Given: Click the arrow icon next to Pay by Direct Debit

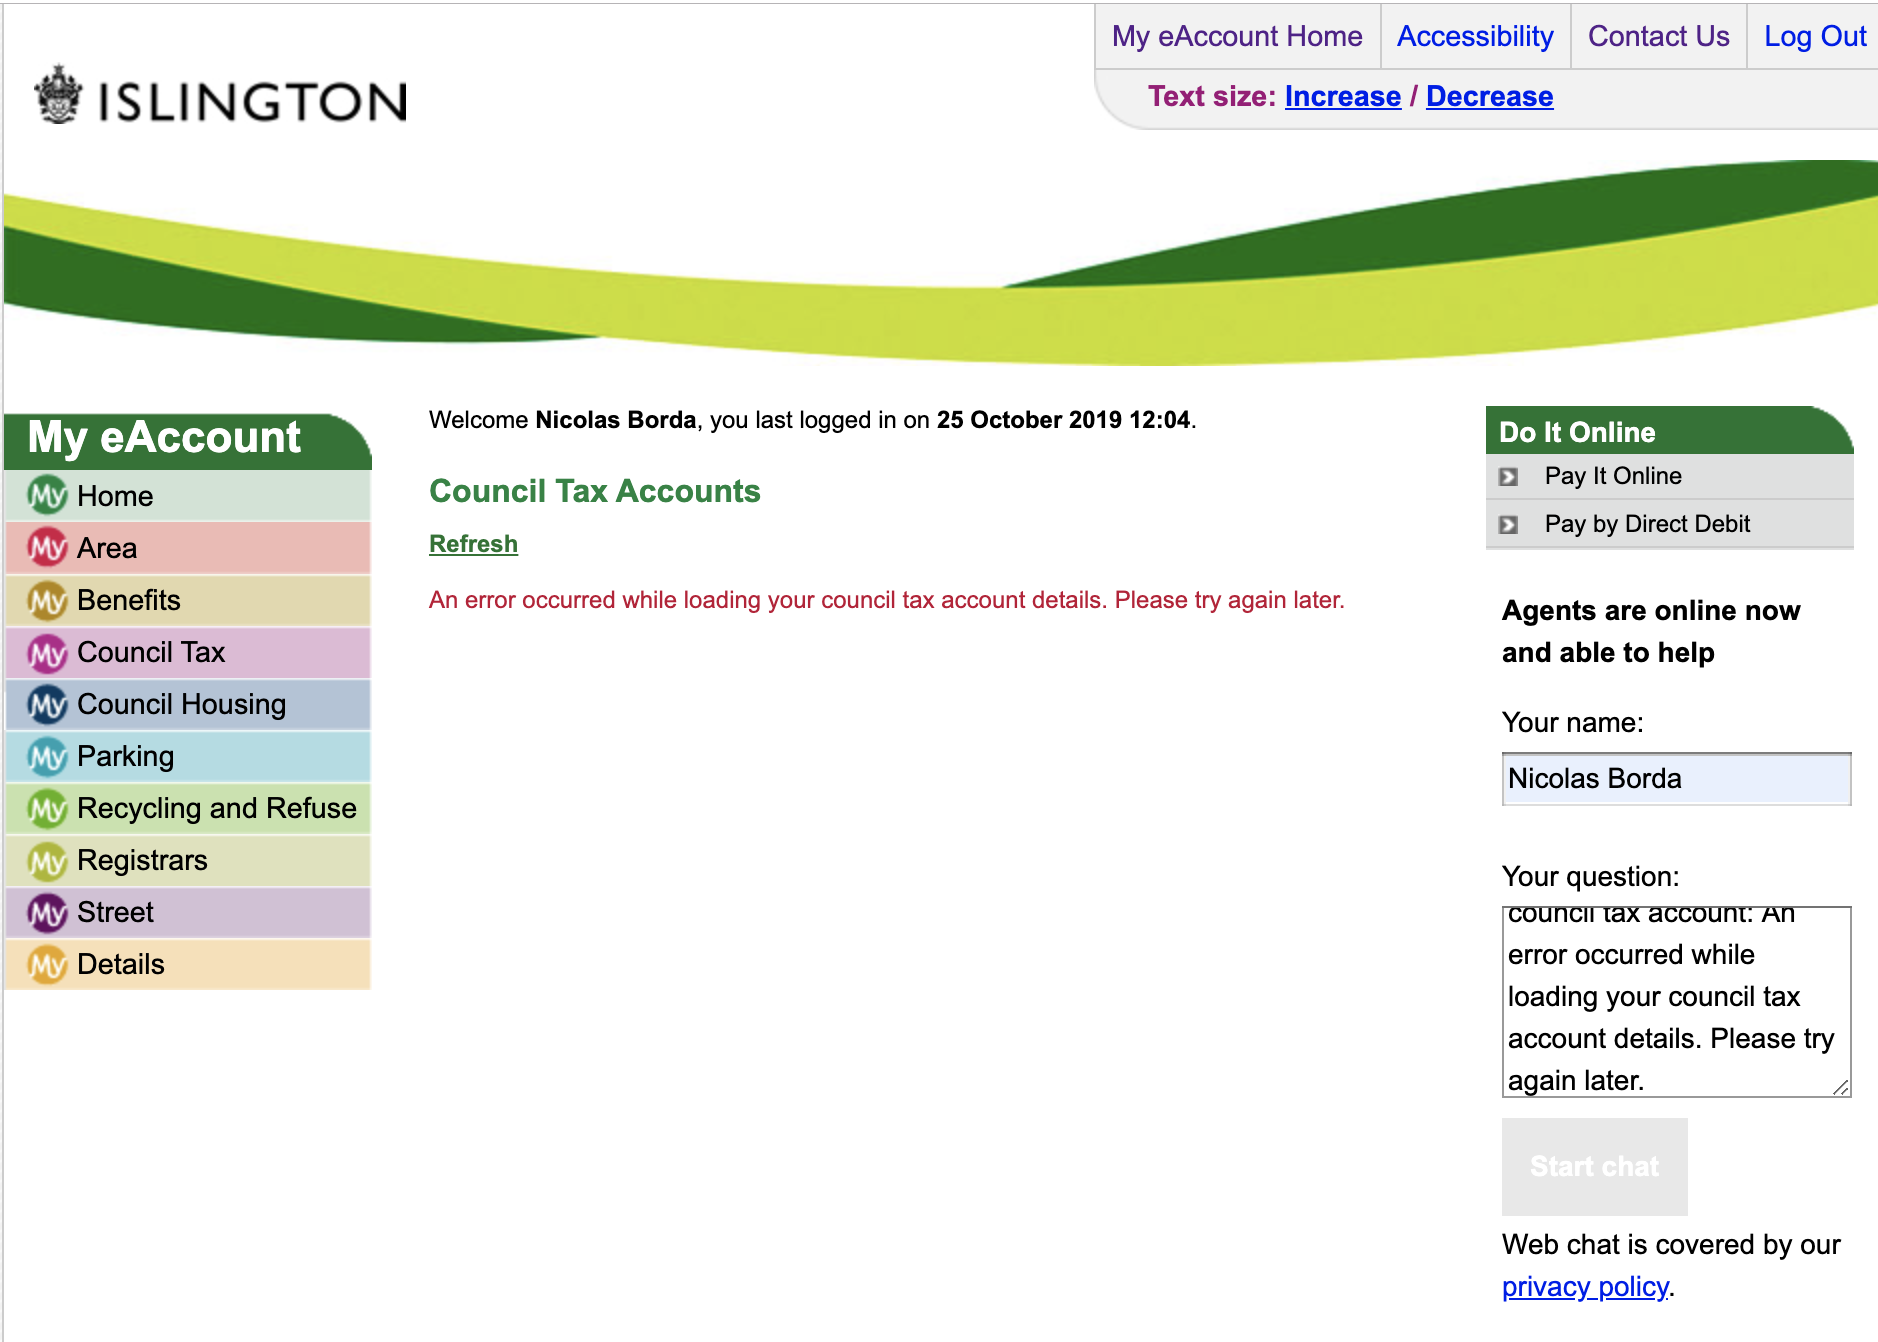Looking at the screenshot, I should coord(1509,525).
